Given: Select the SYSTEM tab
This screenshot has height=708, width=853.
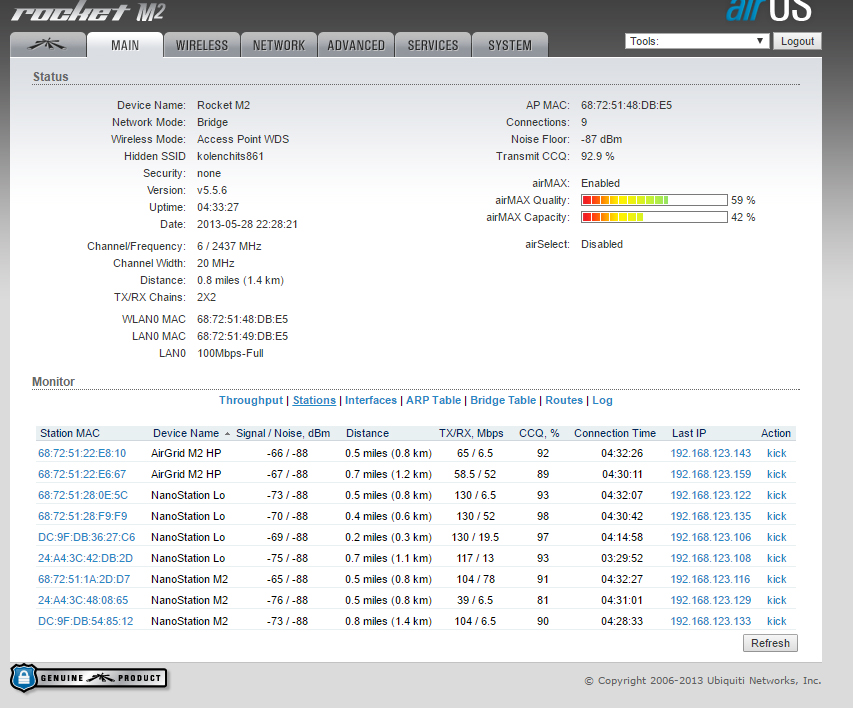Looking at the screenshot, I should pos(510,45).
